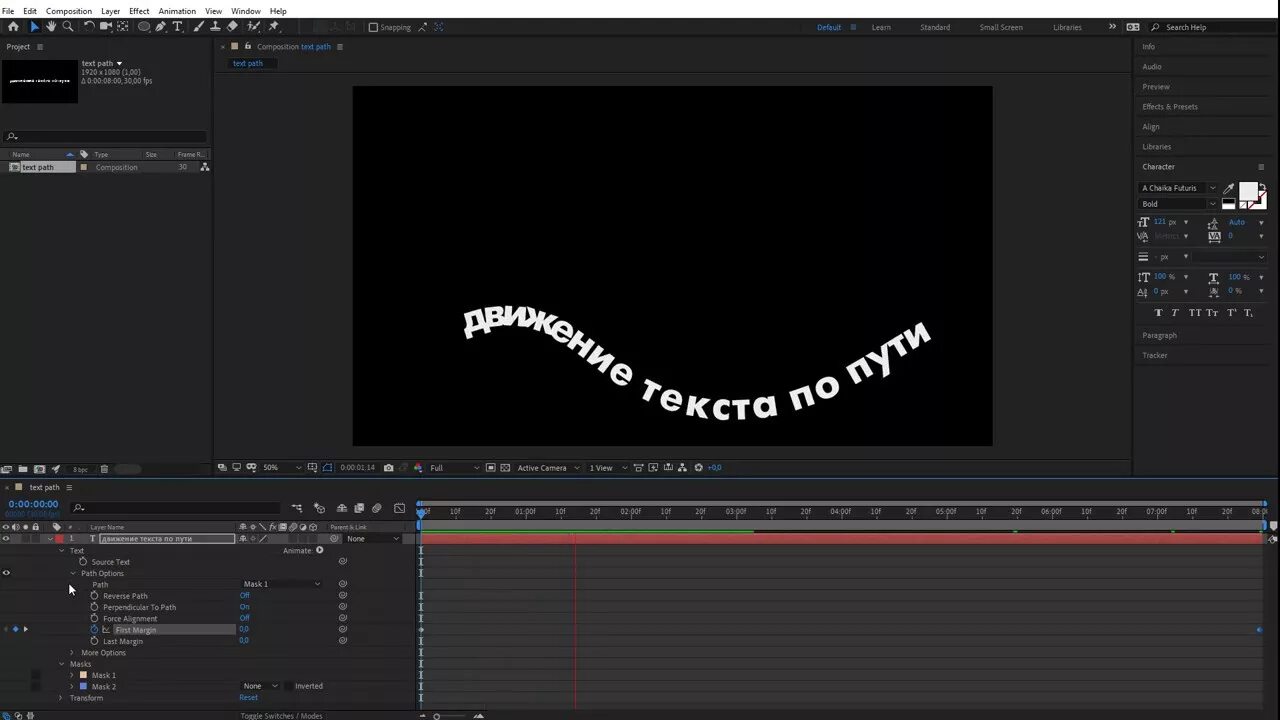Expand More Options group

71,653
